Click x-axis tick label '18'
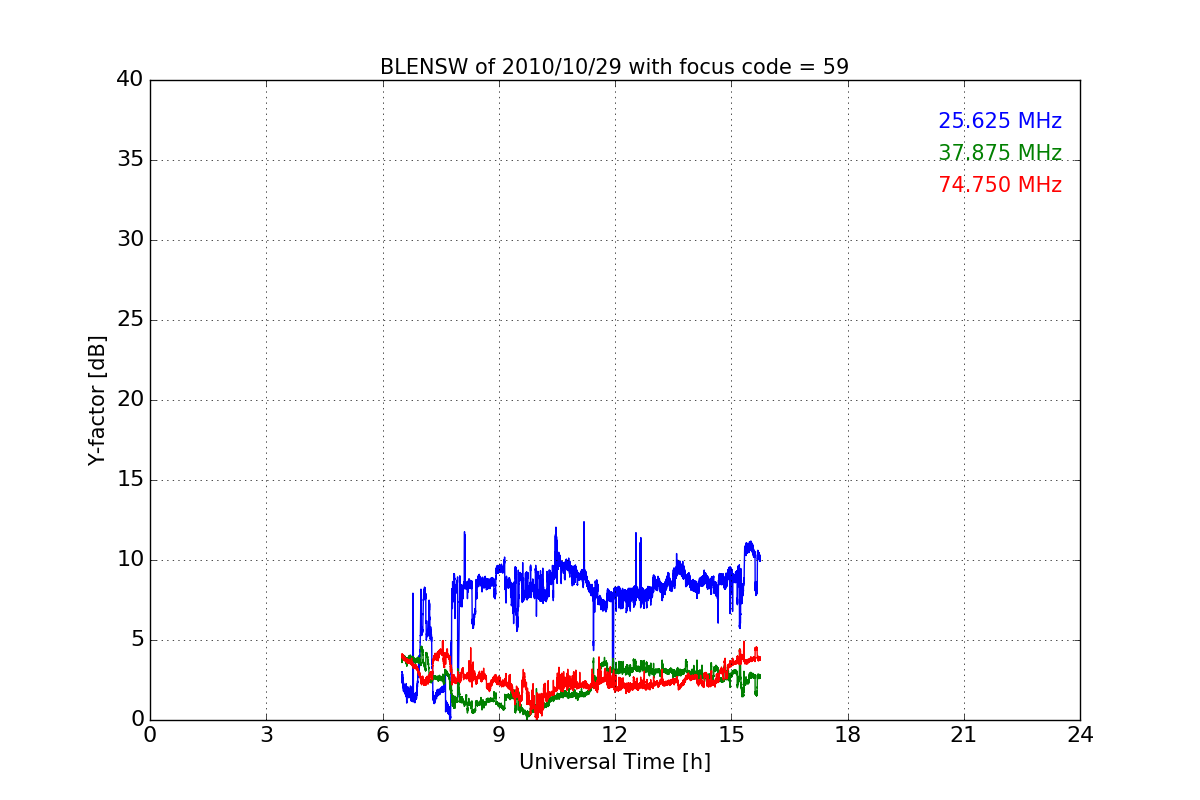This screenshot has height=800, width=1200. pyautogui.click(x=848, y=735)
